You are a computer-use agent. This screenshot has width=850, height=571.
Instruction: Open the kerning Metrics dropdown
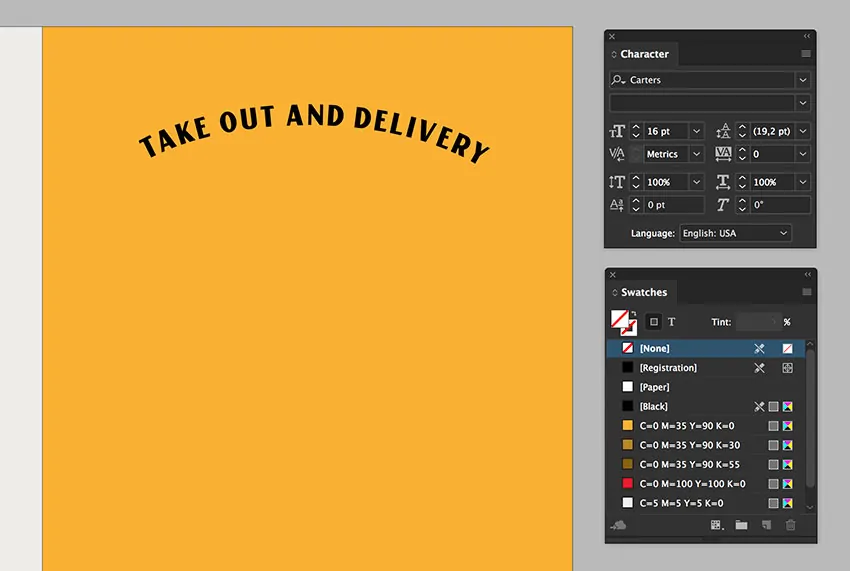696,155
